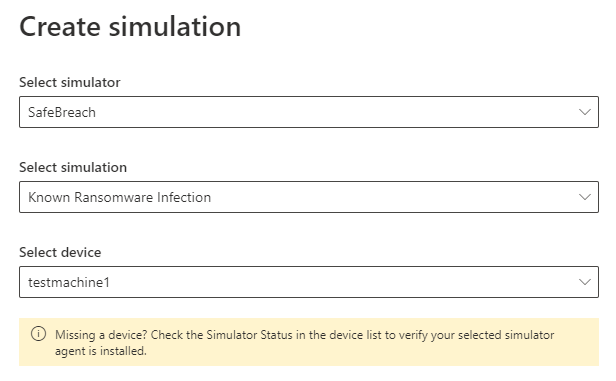This screenshot has width=616, height=381.
Task: Click 'agent is installed.' banner line
Action: (101, 350)
